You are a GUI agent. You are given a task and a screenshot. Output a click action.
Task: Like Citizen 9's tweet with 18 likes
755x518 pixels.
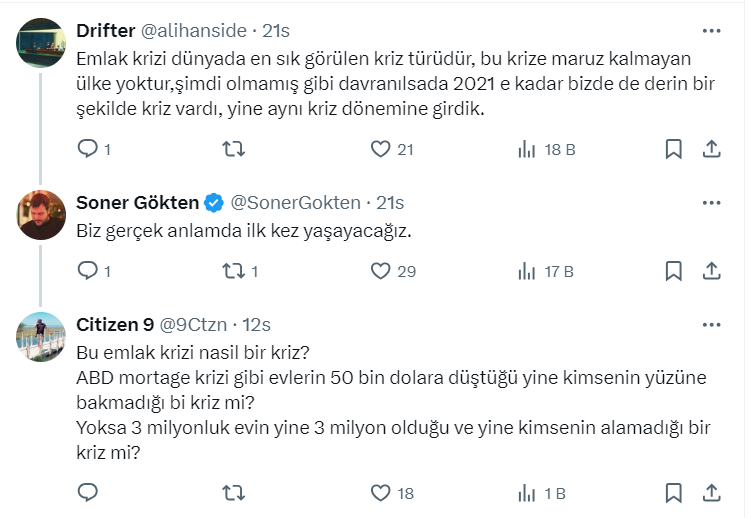click(x=380, y=492)
